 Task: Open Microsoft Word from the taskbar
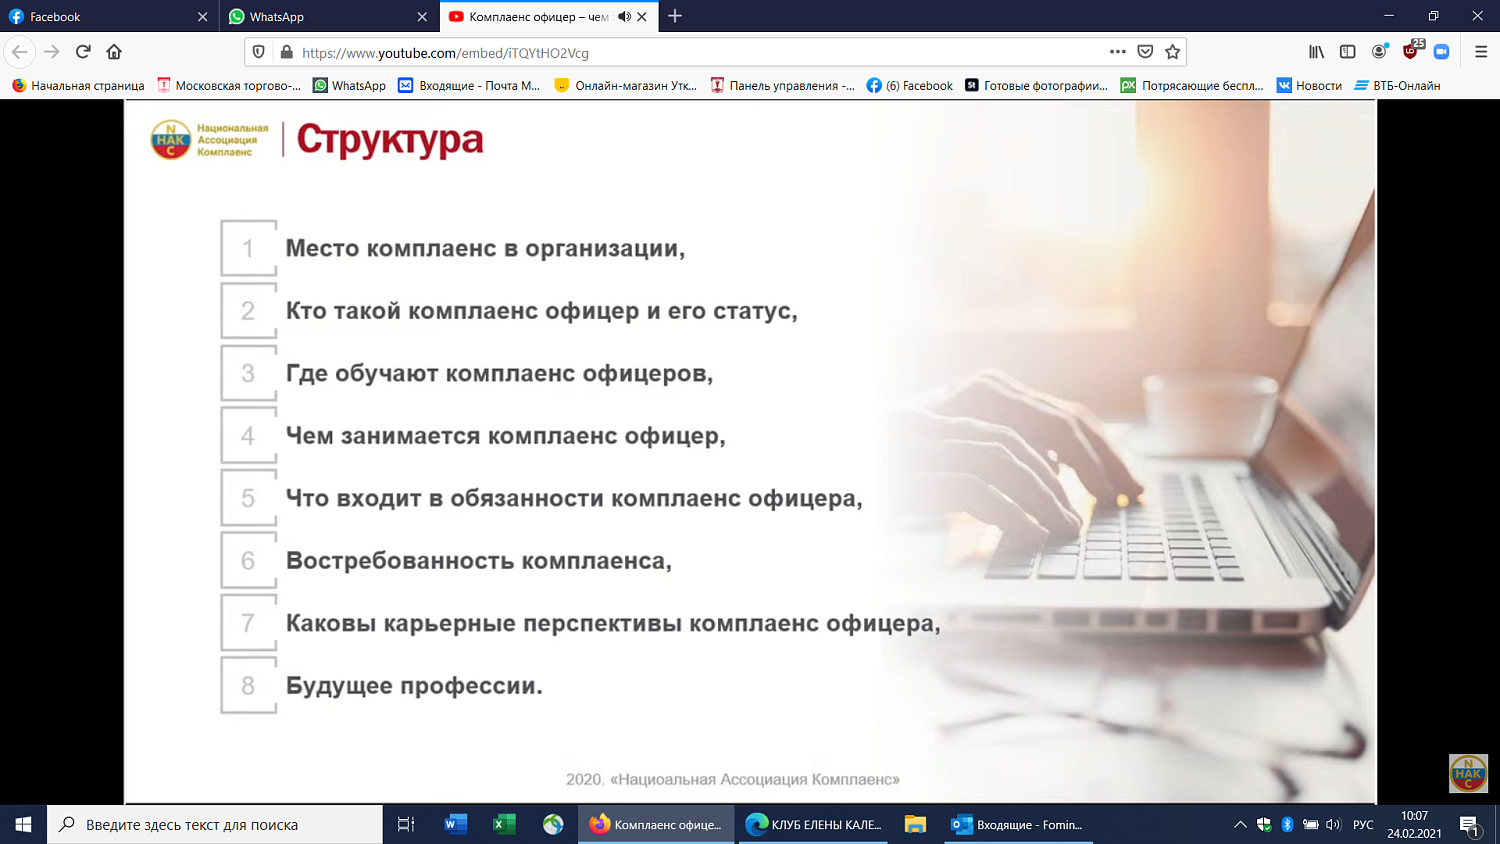pos(456,824)
